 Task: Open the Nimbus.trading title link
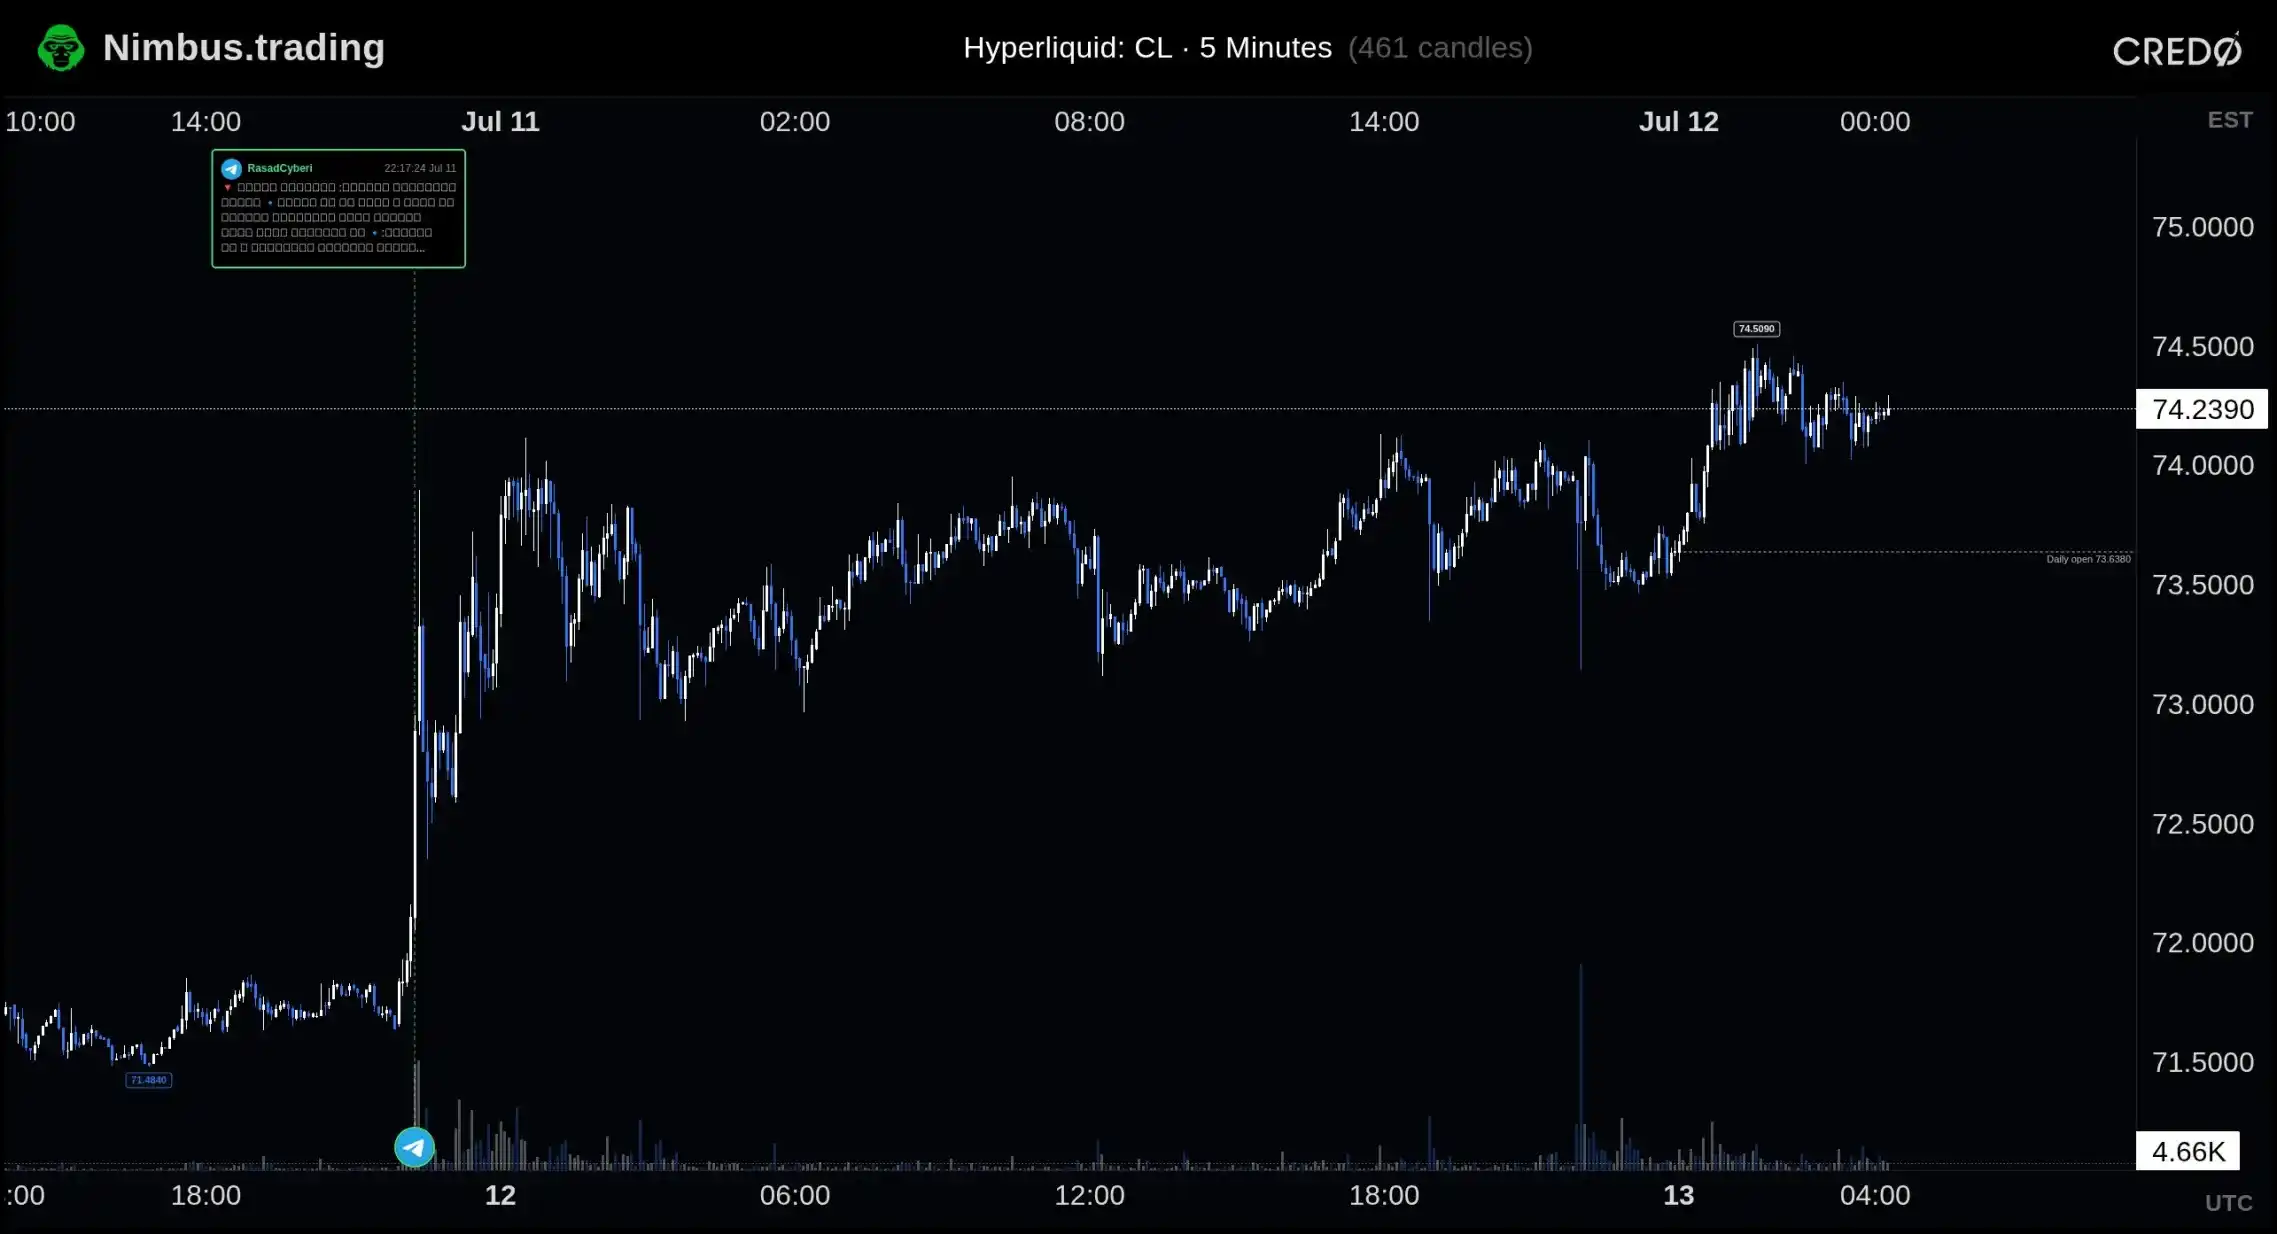pyautogui.click(x=244, y=48)
